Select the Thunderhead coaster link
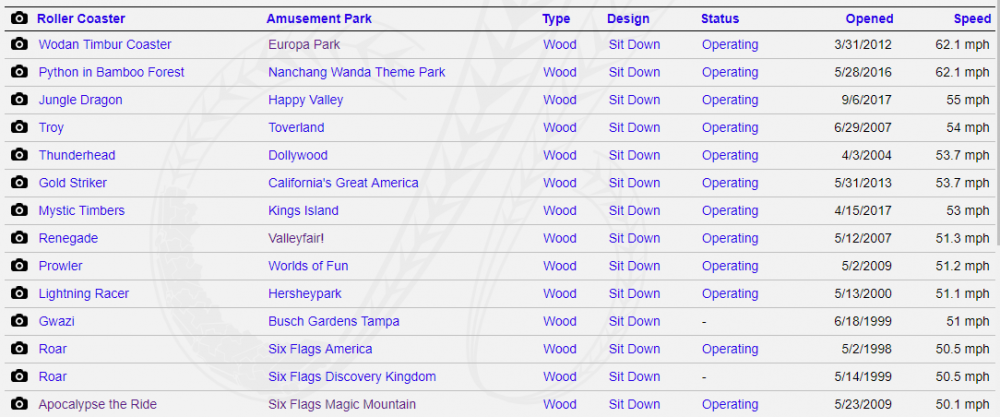The width and height of the screenshot is (1000, 417). click(x=77, y=155)
